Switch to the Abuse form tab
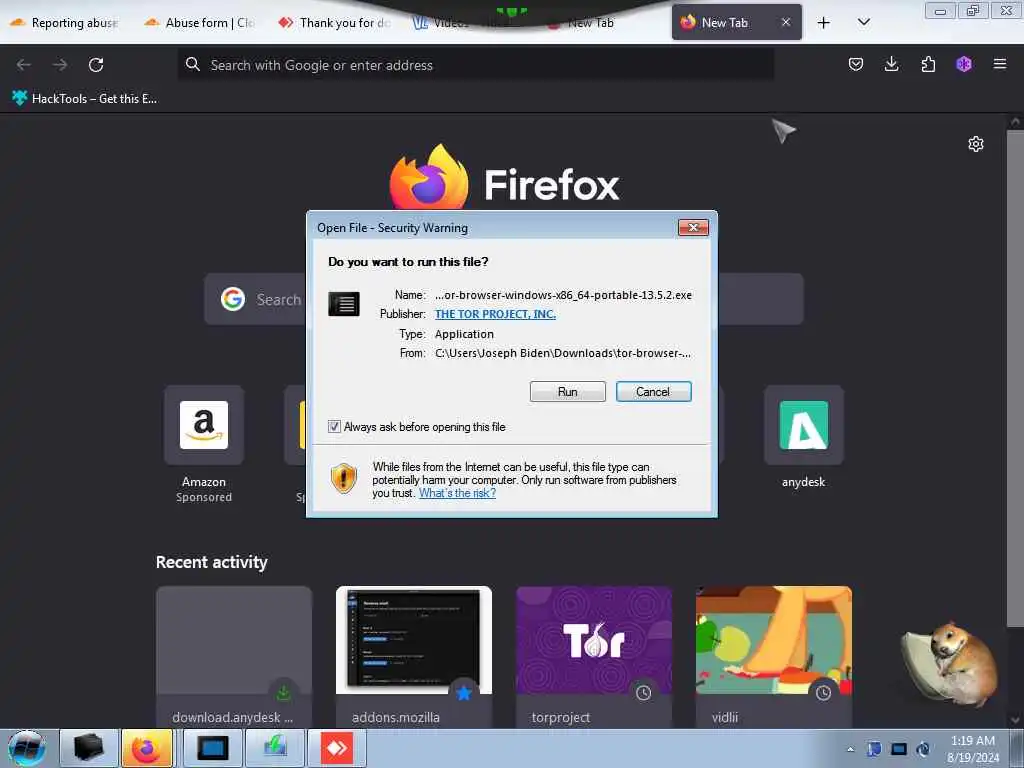The image size is (1024, 768). coord(200,23)
